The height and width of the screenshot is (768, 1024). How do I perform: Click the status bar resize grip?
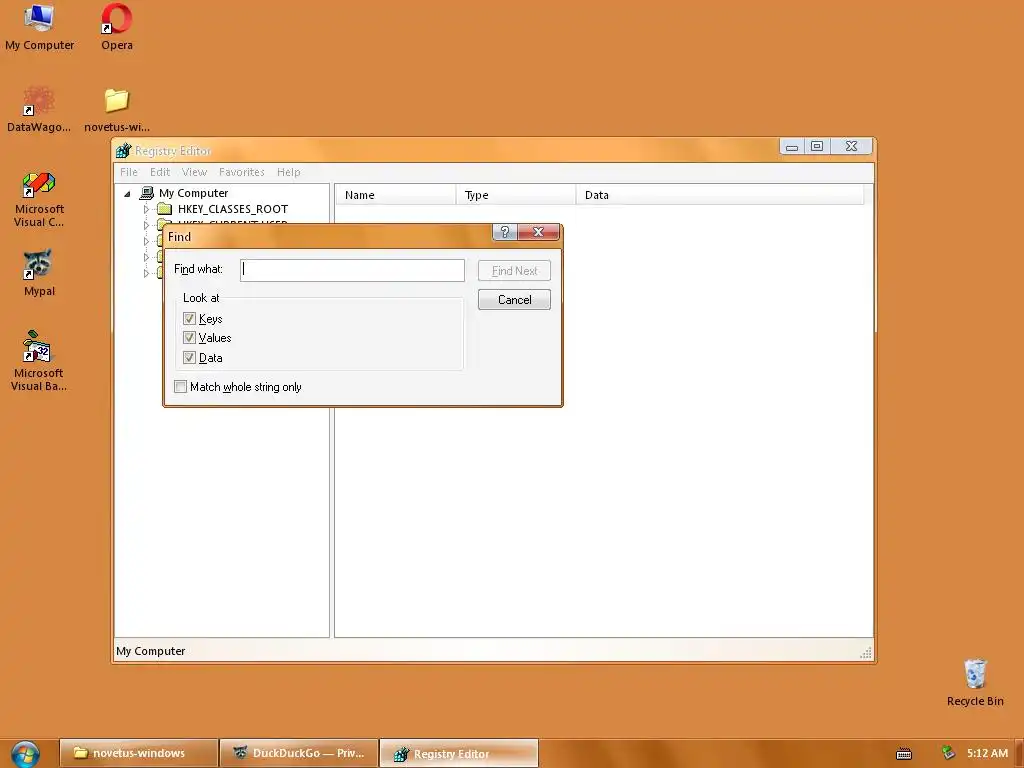(866, 652)
